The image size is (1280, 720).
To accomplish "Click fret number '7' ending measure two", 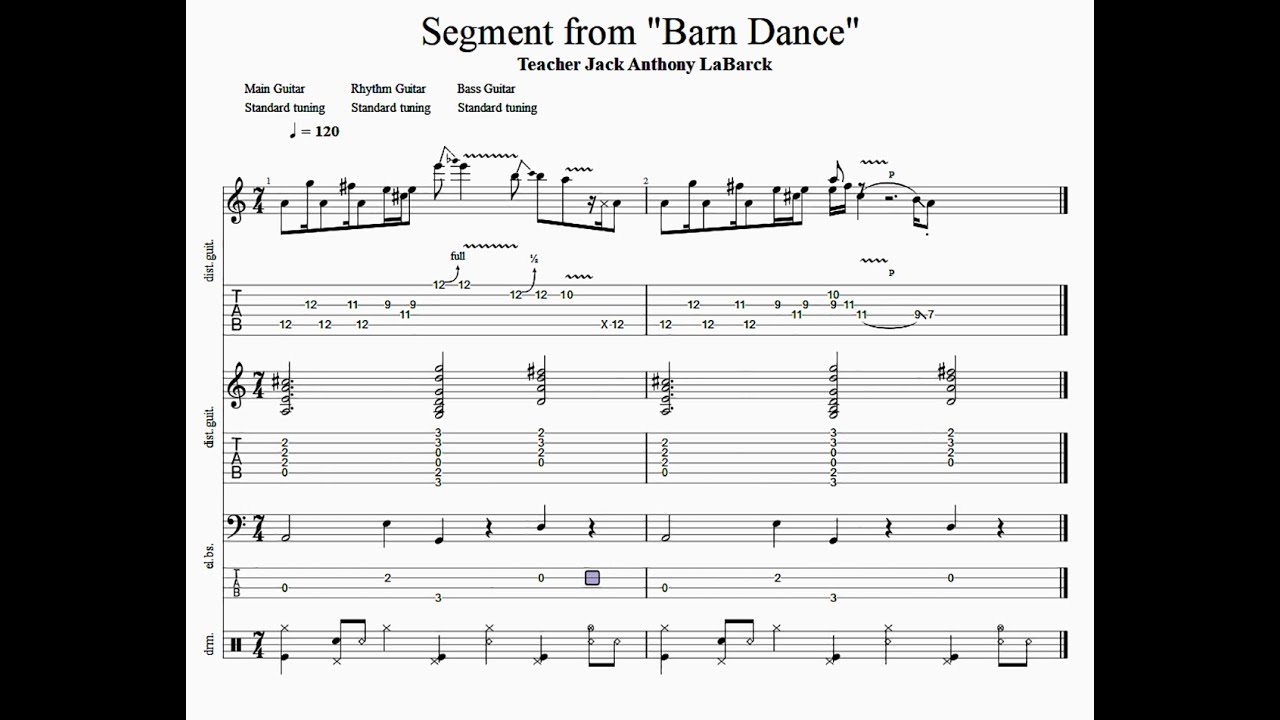I will [x=930, y=314].
